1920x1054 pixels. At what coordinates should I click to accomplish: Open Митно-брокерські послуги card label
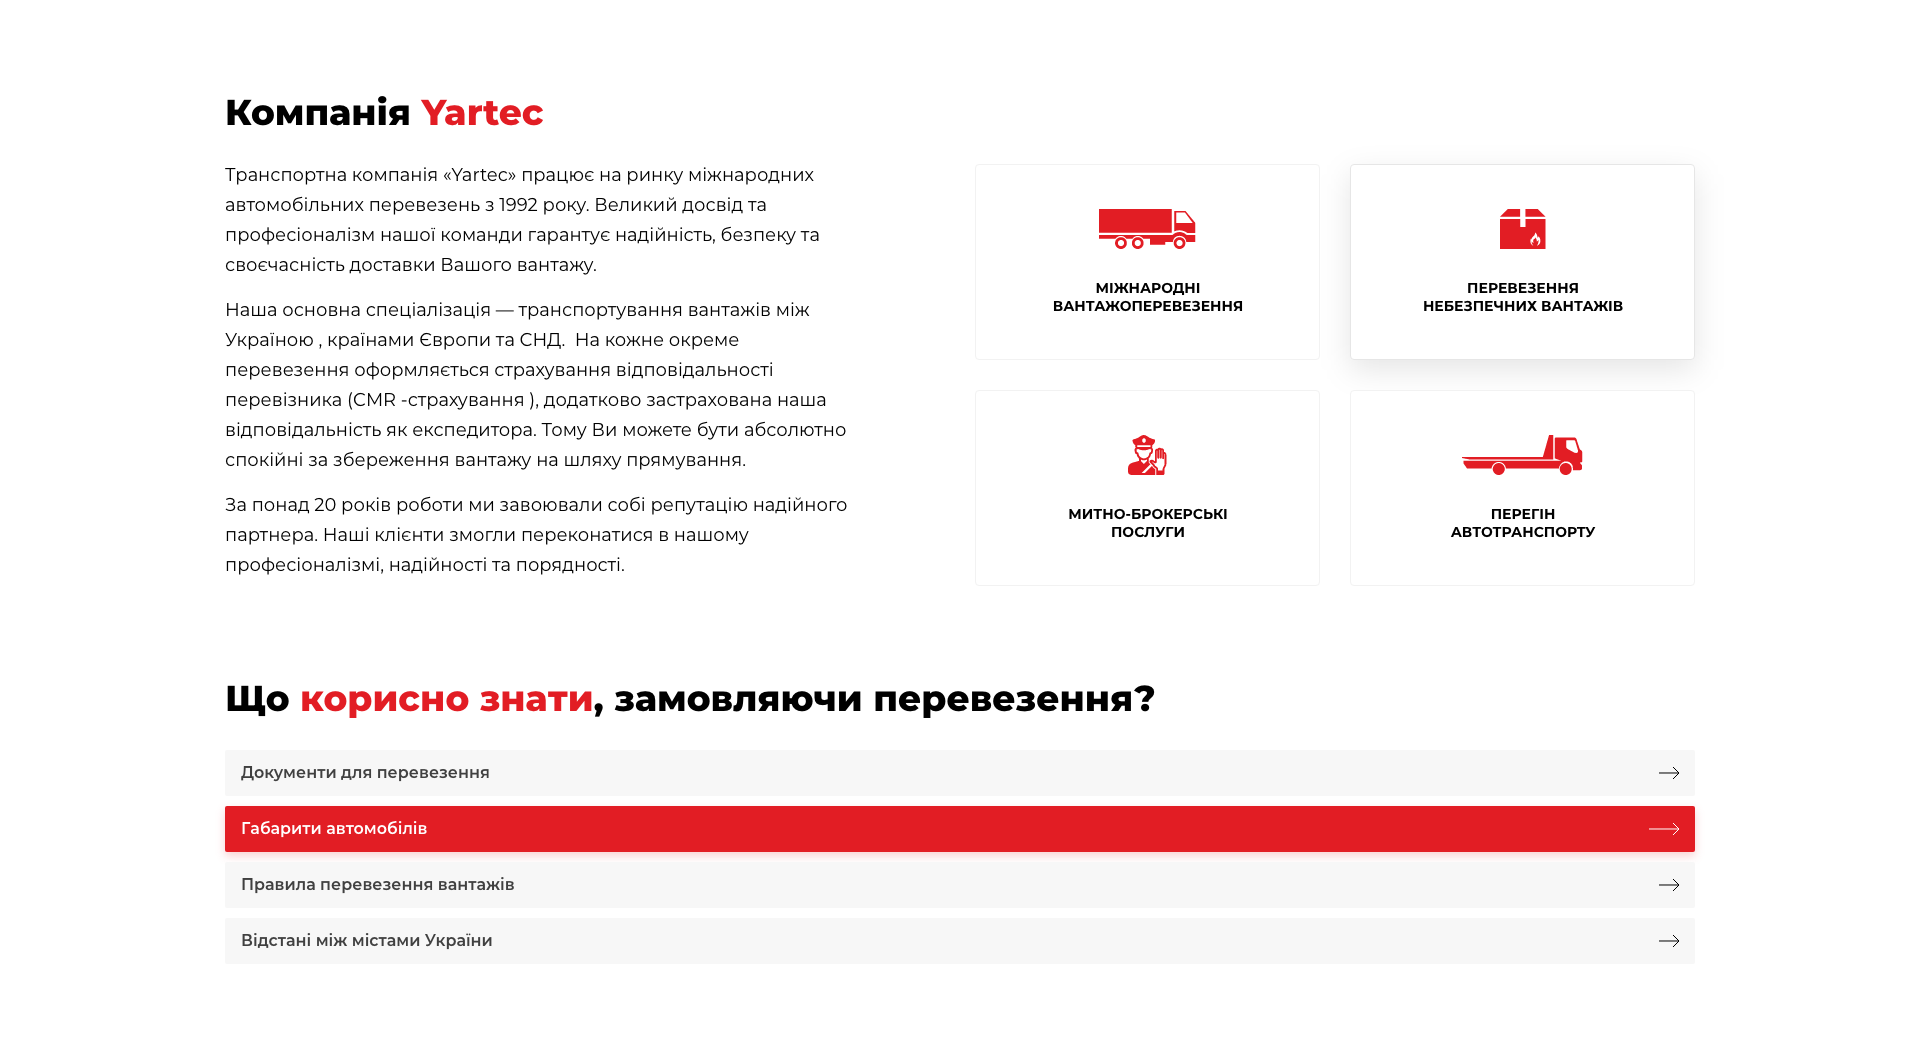pyautogui.click(x=1147, y=523)
